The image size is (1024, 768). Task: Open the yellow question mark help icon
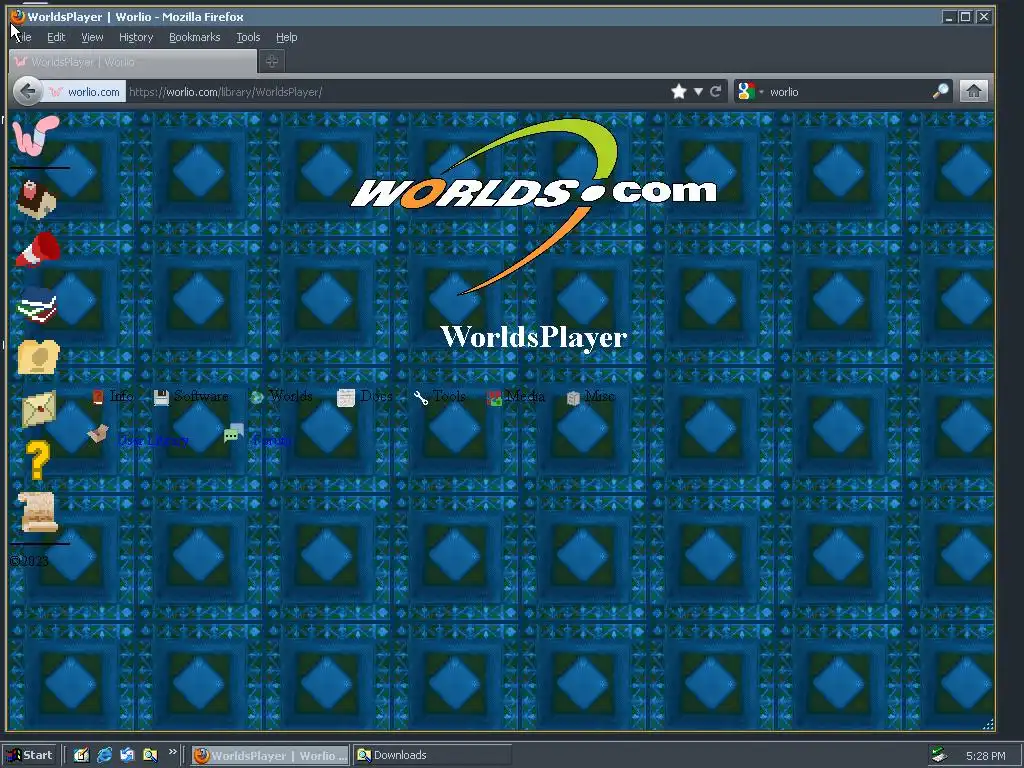[37, 460]
